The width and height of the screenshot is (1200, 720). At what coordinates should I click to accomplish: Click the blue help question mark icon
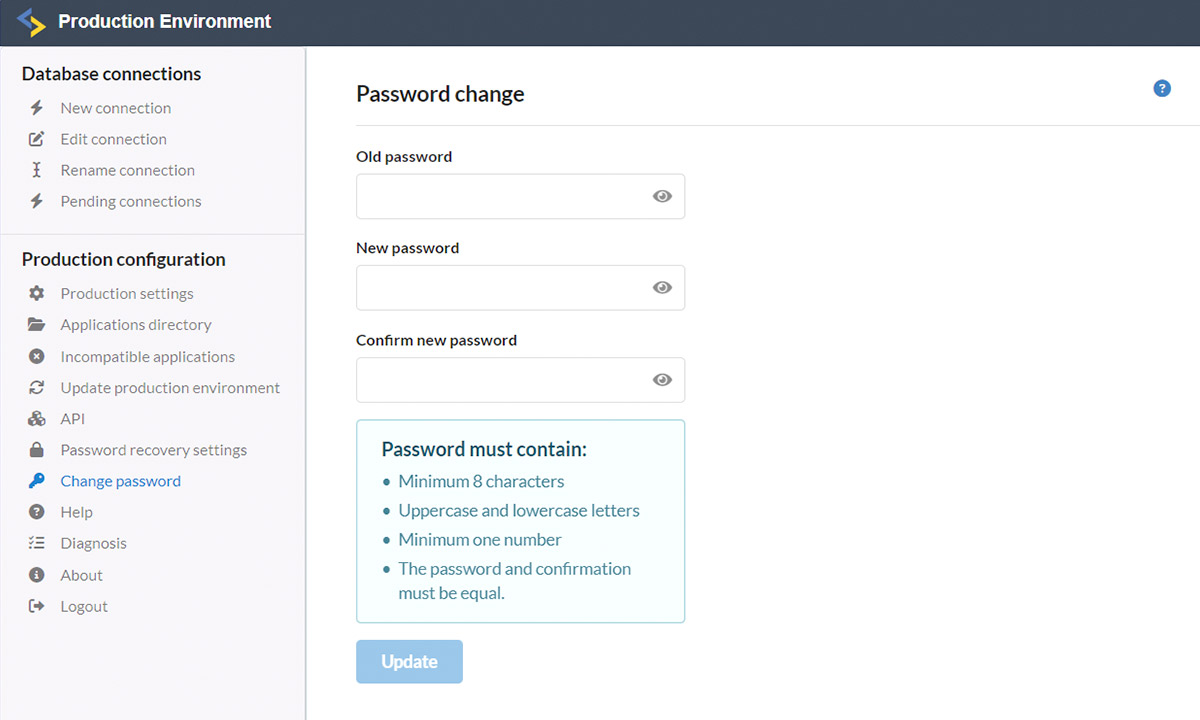point(1162,88)
